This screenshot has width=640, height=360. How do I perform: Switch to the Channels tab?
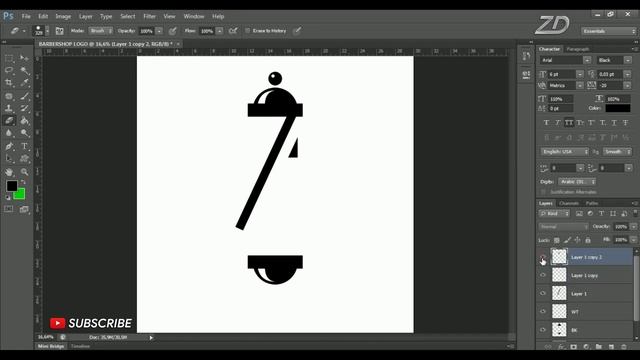(569, 203)
